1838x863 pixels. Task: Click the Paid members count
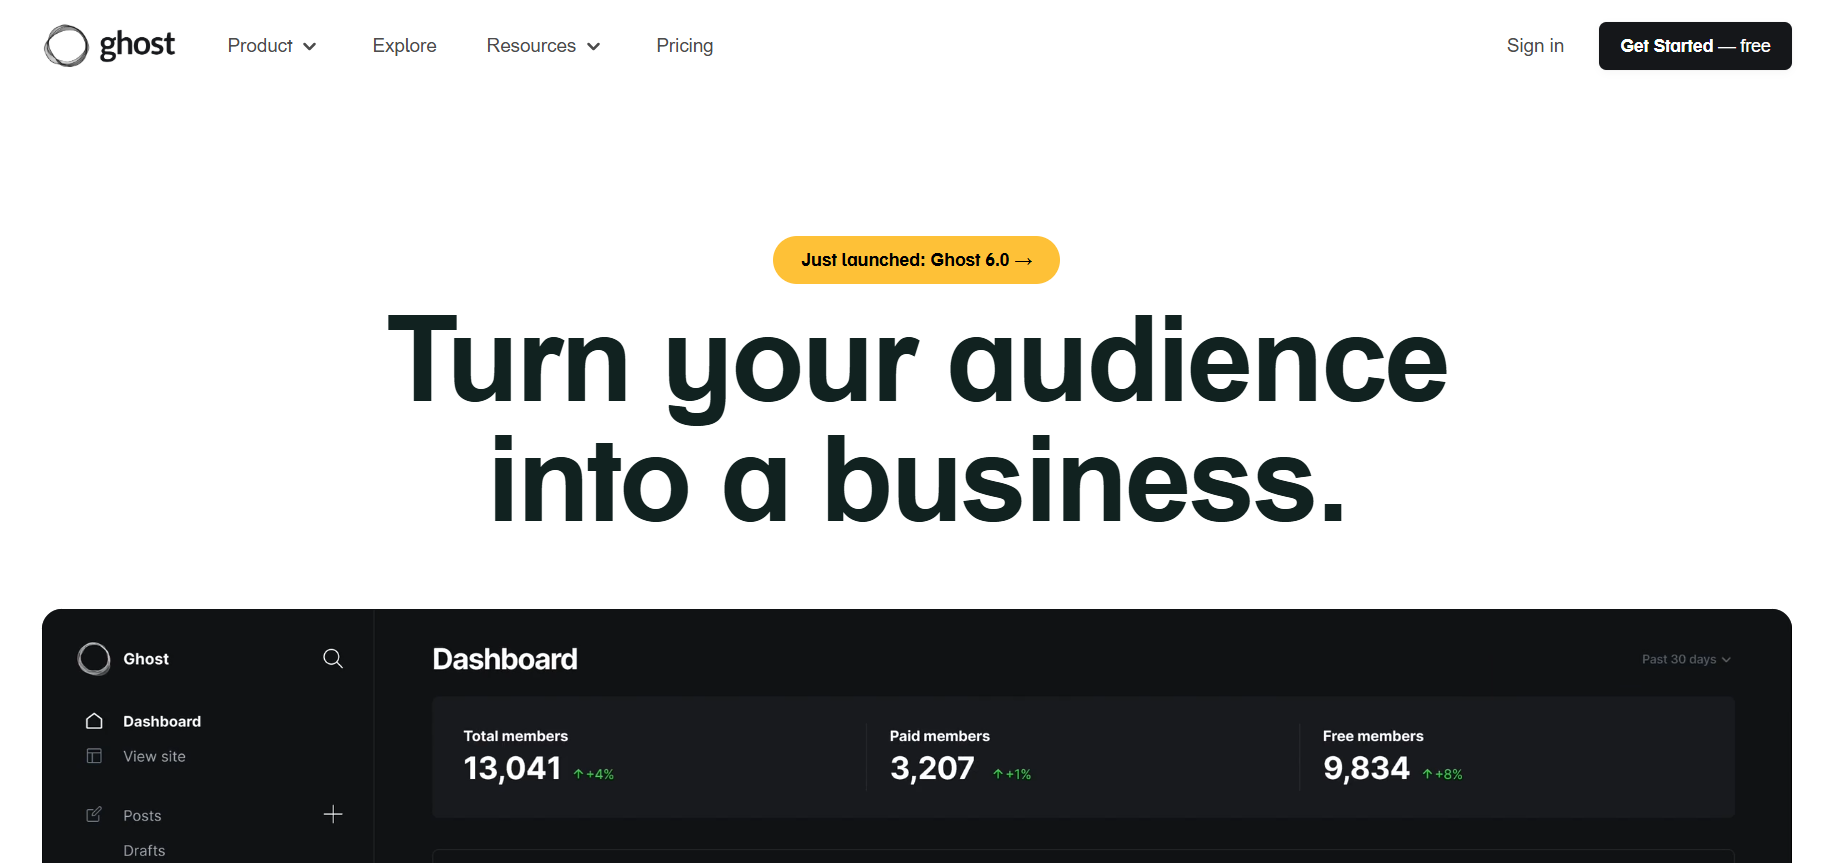932,768
